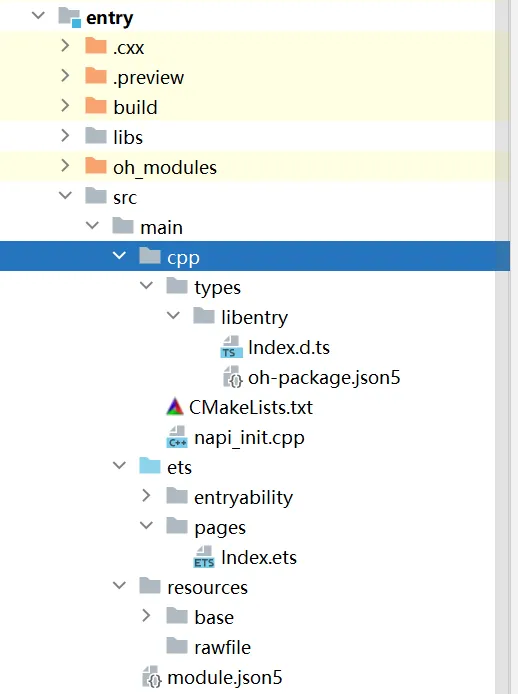Image resolution: width=518 pixels, height=694 pixels.
Task: Expand the .preview folder
Action: click(x=65, y=76)
